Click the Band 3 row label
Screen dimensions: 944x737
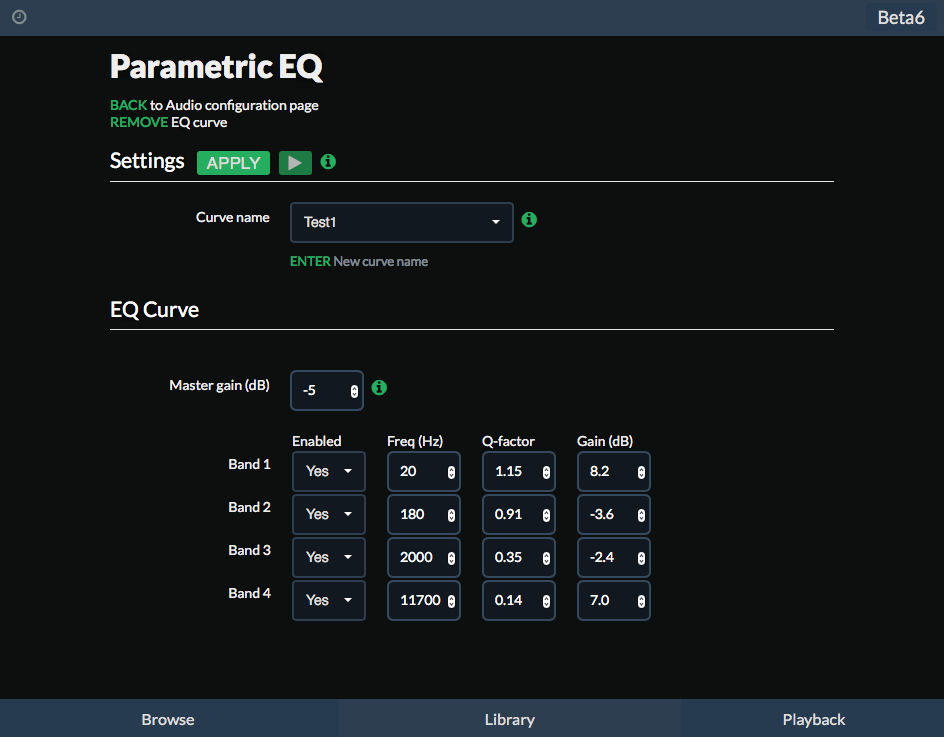[x=249, y=550]
